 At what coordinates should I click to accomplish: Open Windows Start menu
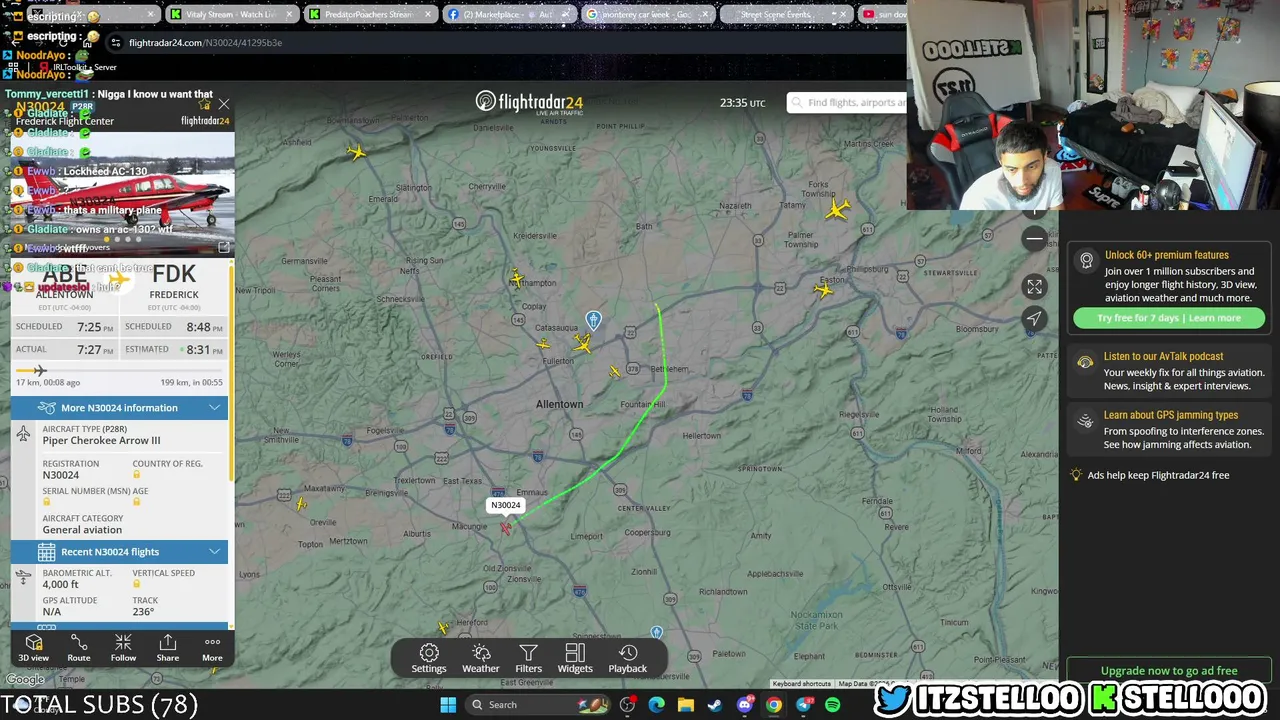[x=448, y=705]
